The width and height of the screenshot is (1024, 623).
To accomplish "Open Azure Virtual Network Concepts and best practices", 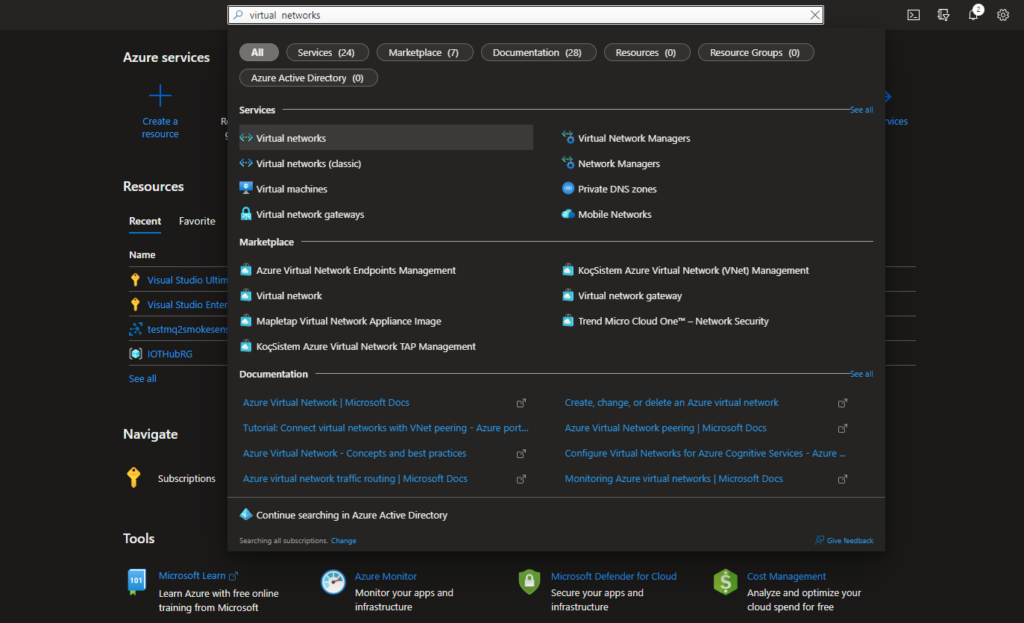I will (355, 453).
